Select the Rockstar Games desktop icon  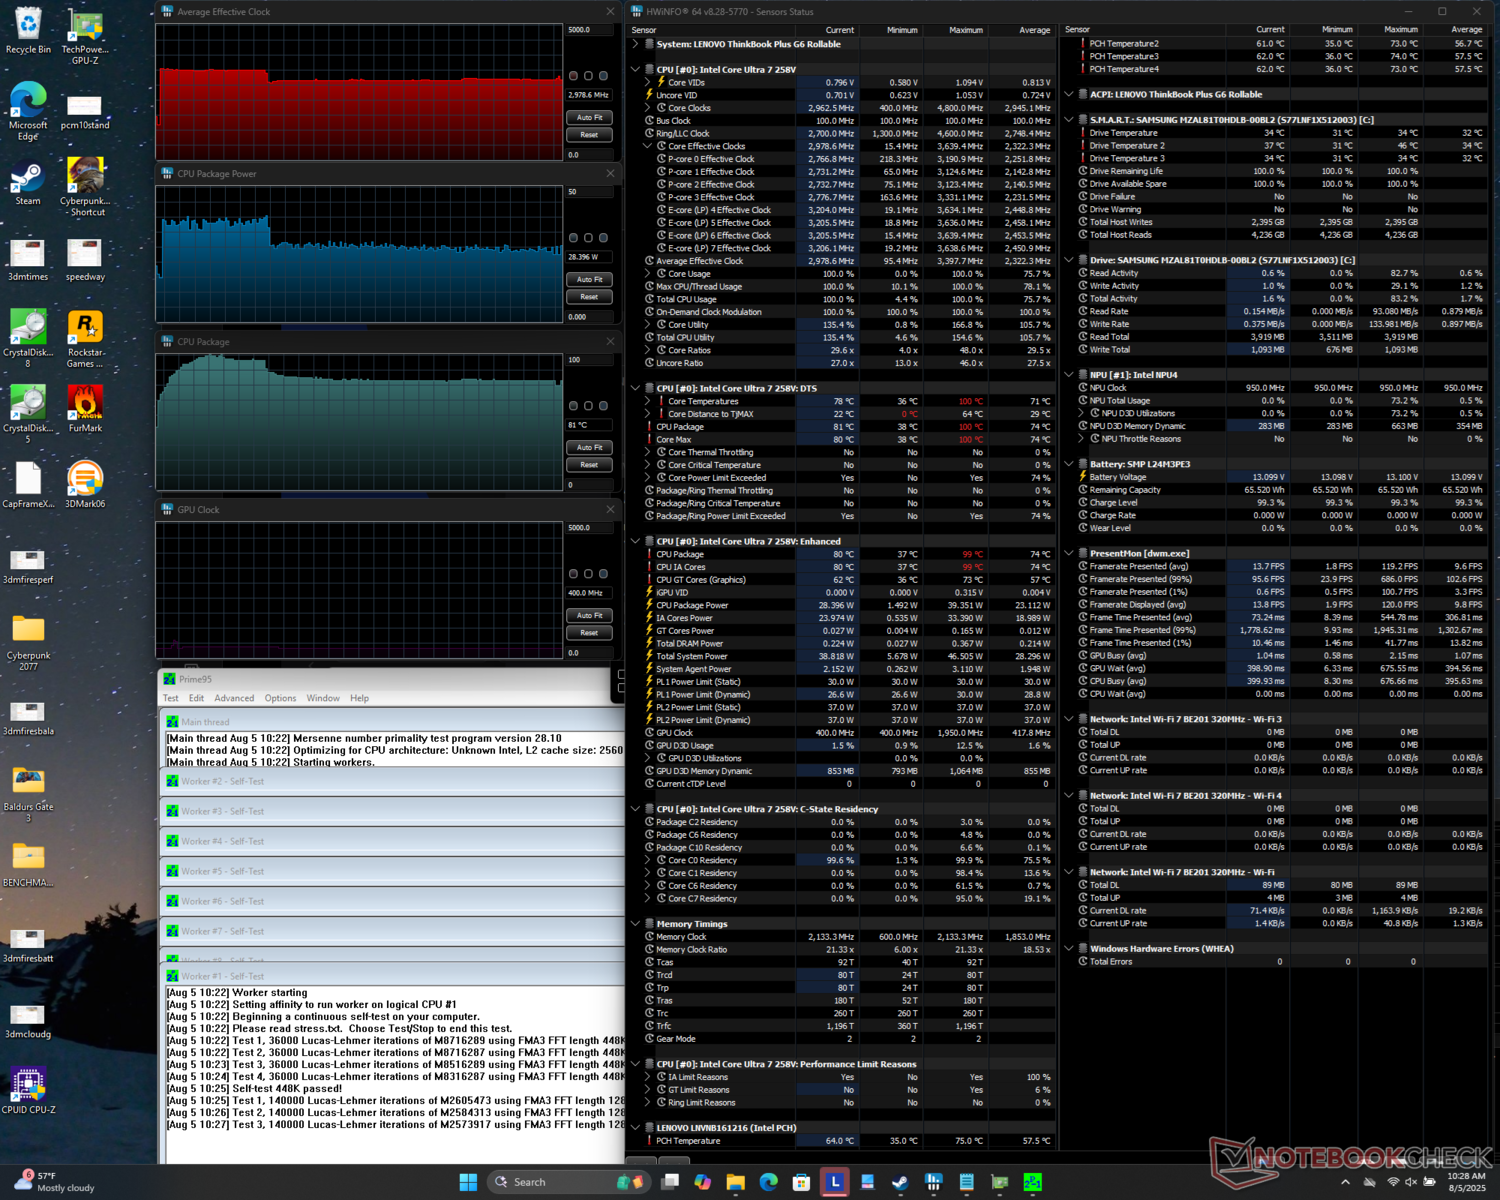[85, 339]
